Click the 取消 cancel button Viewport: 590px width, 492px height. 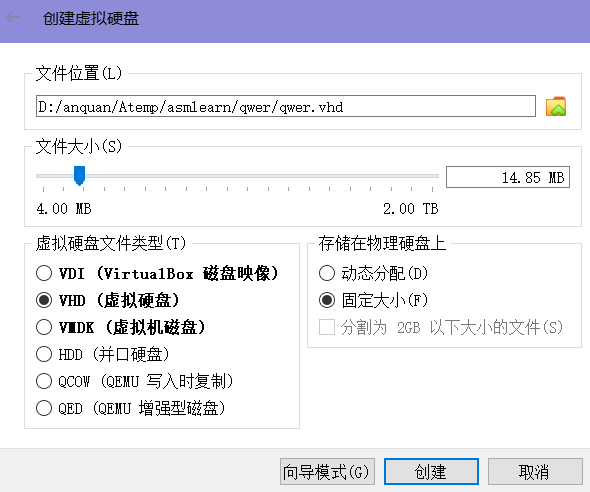pyautogui.click(x=535, y=471)
